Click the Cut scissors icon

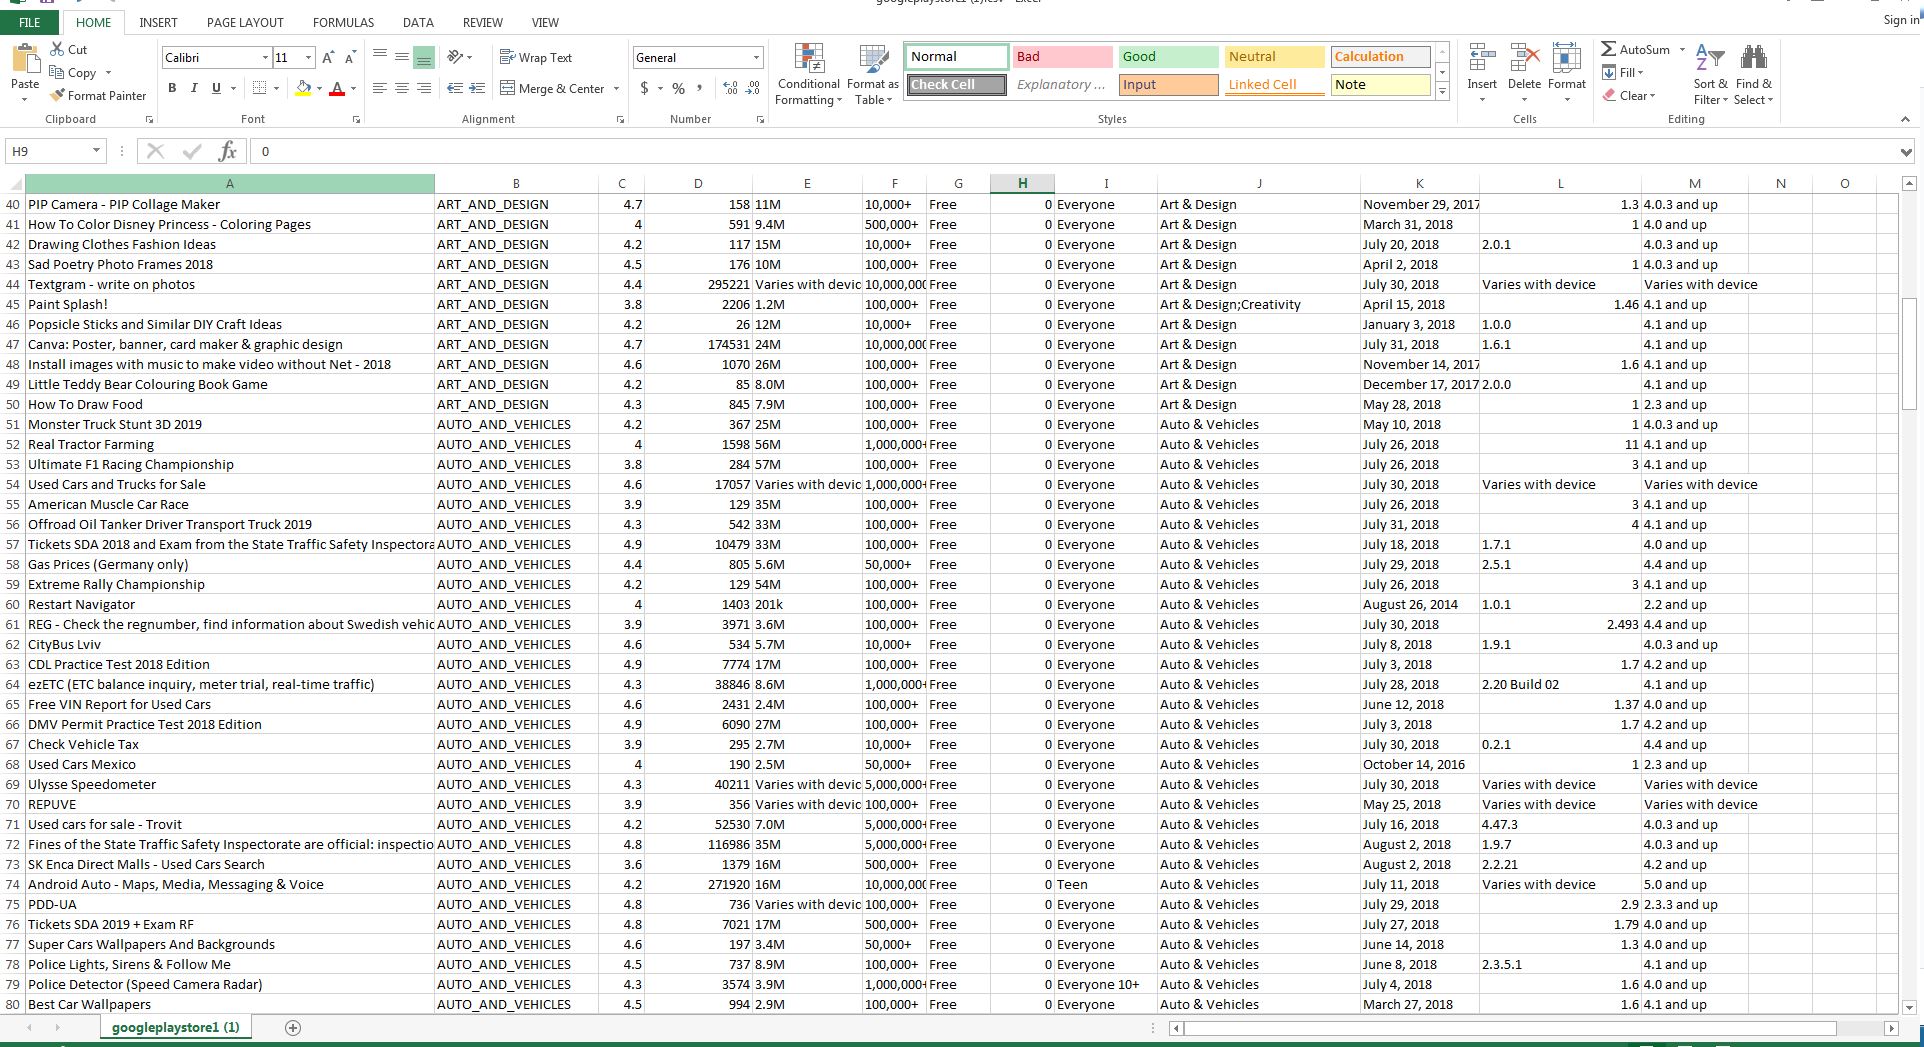pyautogui.click(x=56, y=49)
